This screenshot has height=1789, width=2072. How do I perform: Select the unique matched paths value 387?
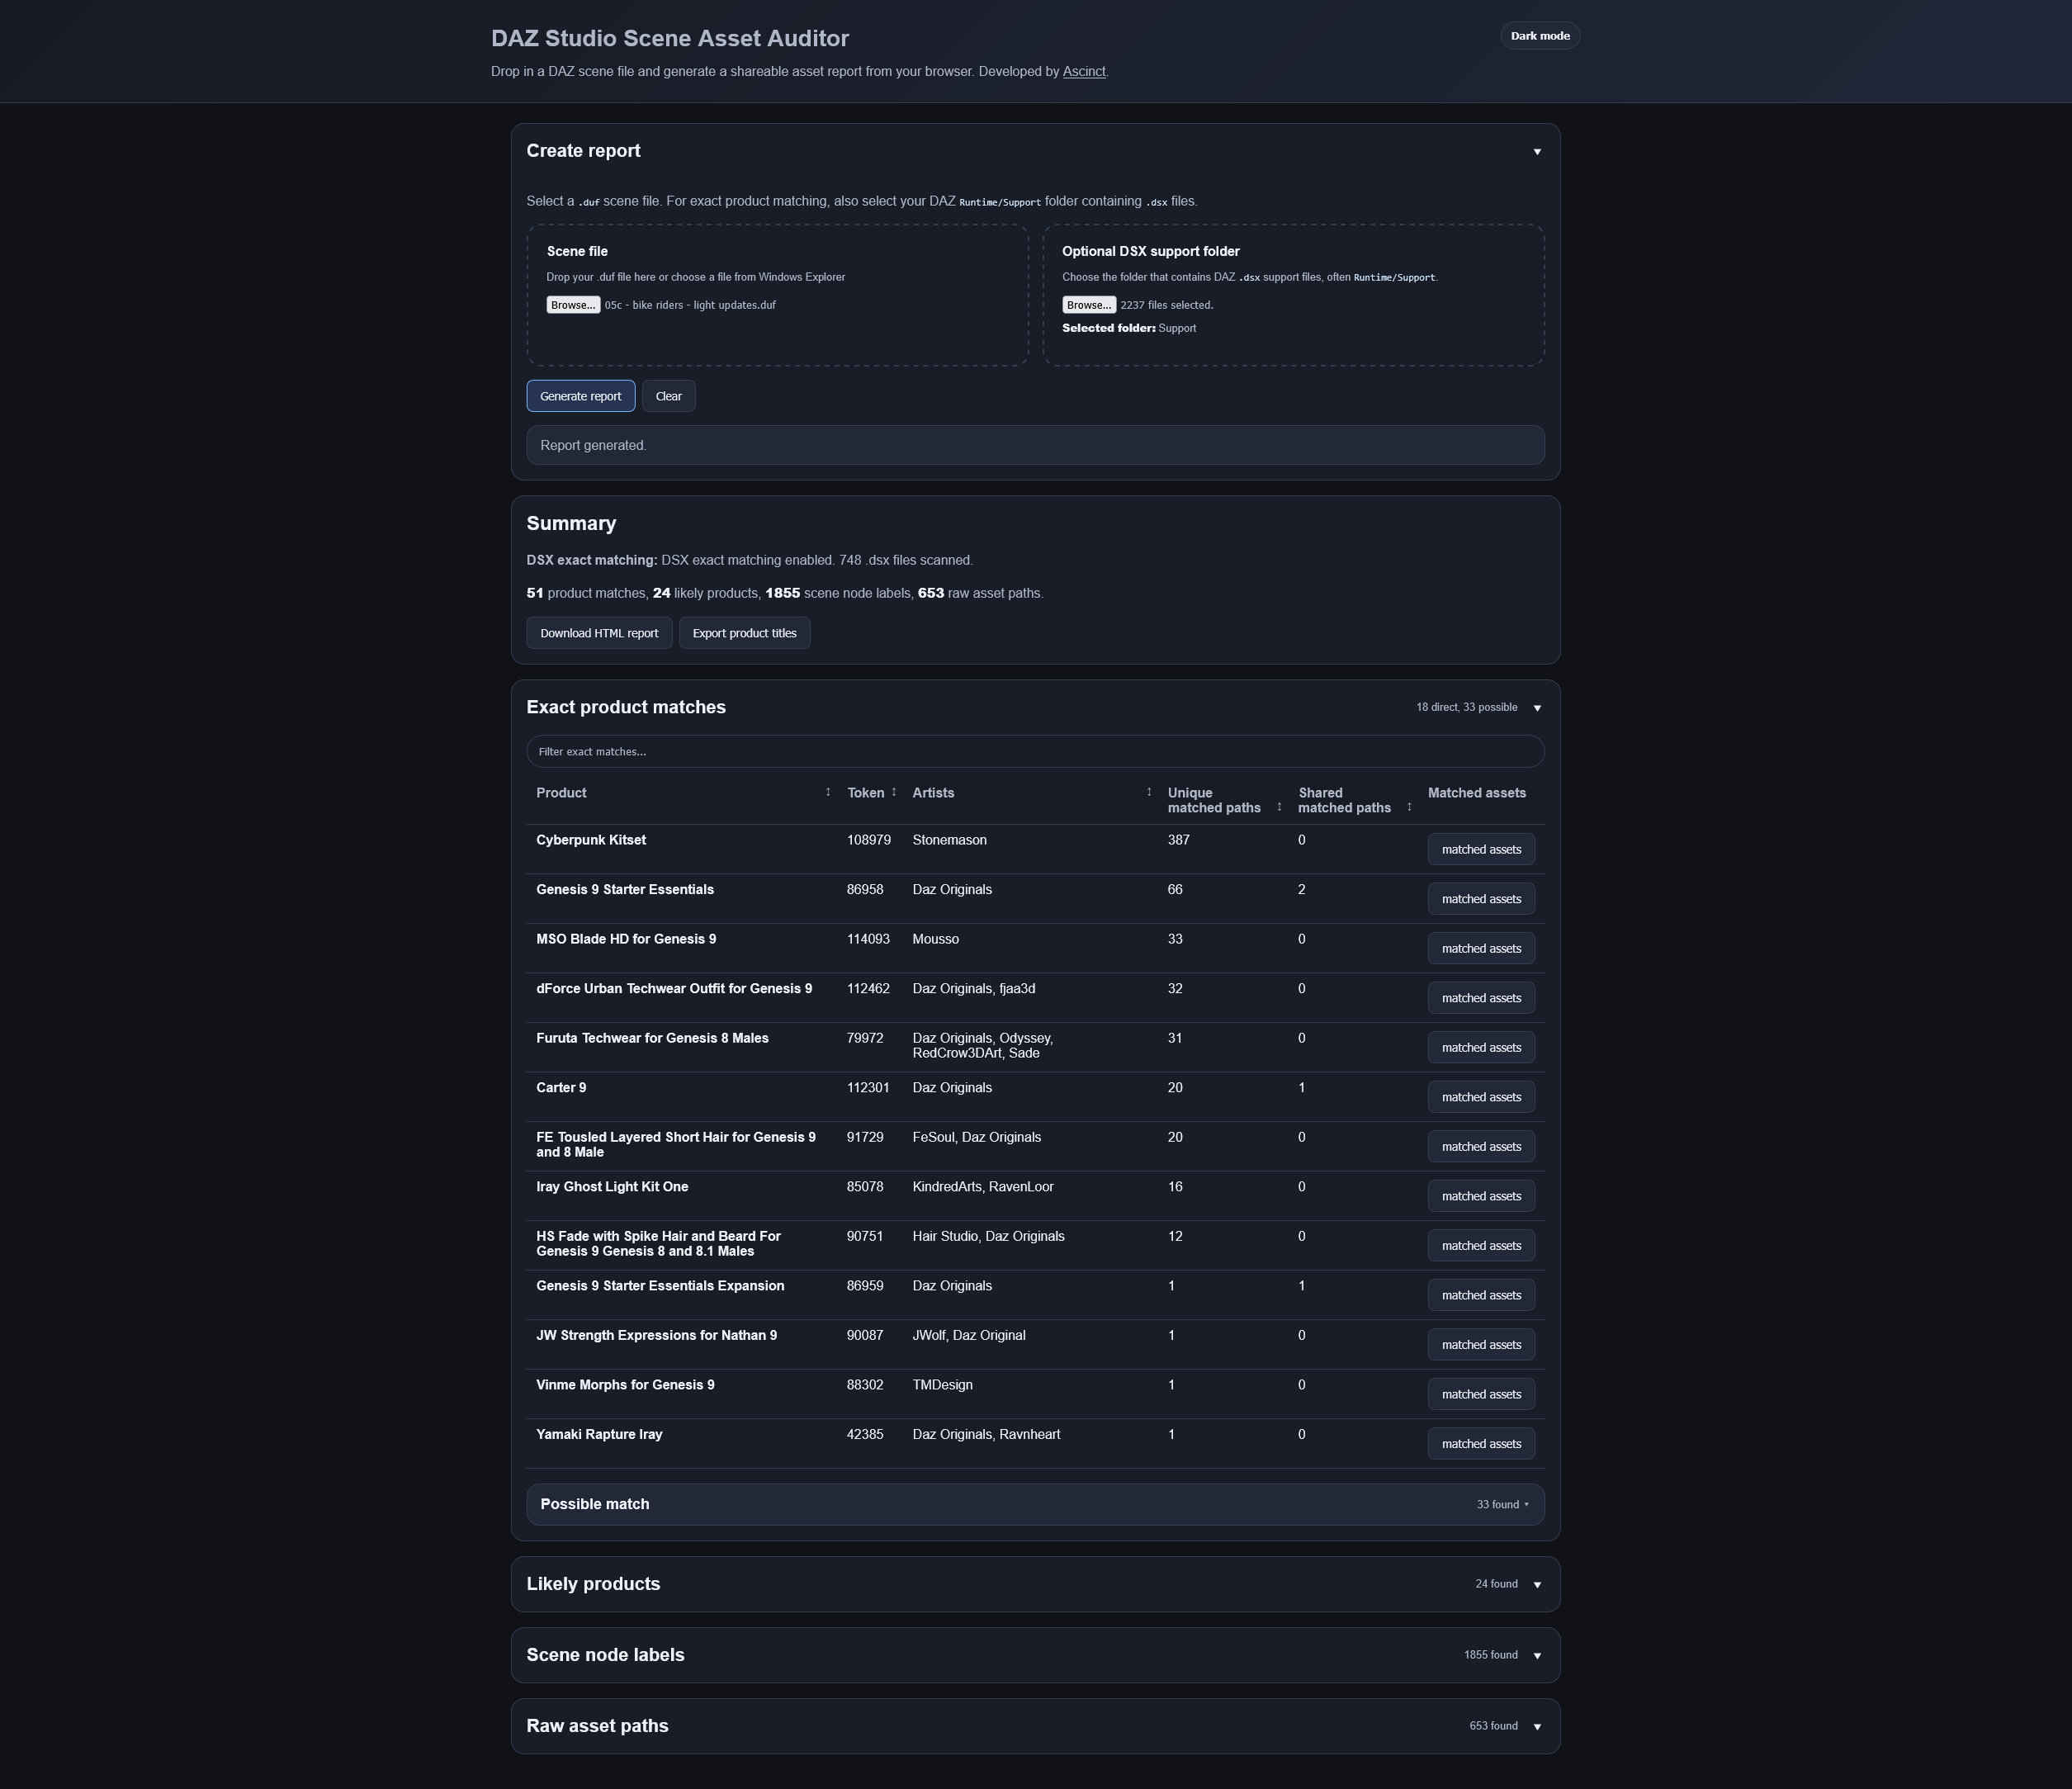(x=1179, y=840)
